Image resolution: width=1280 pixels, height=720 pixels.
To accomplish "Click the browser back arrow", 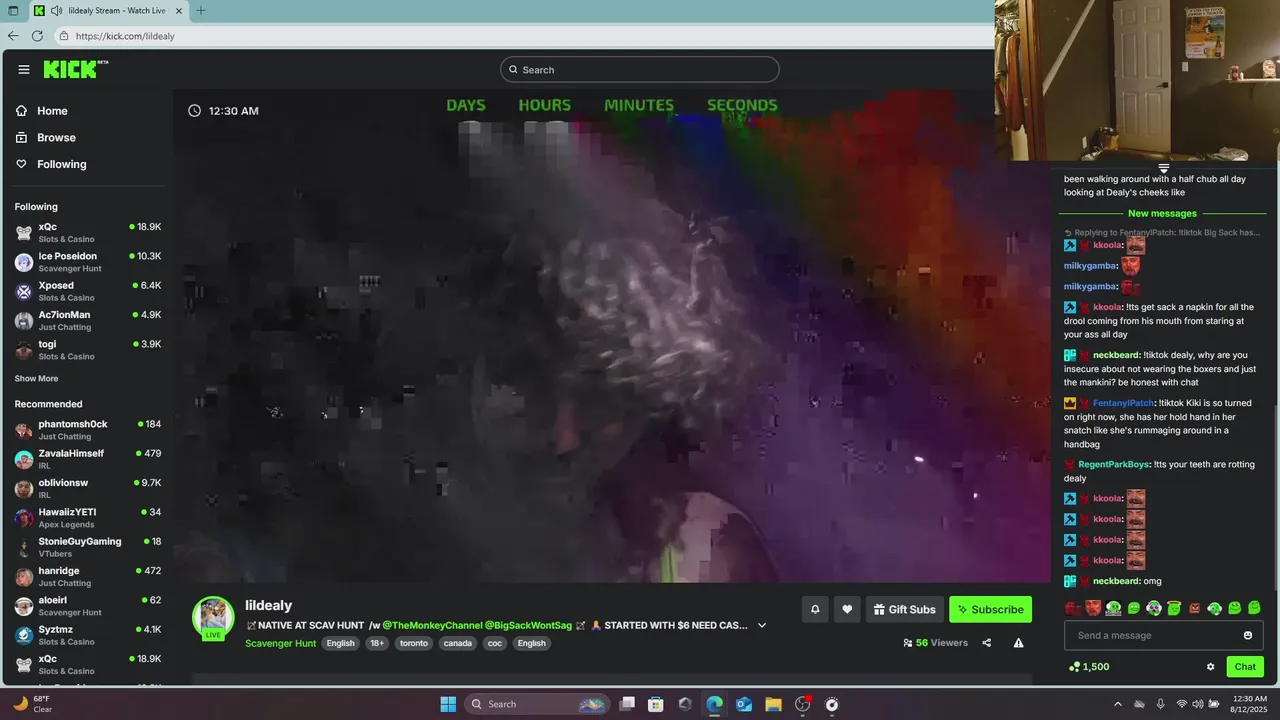I will [x=13, y=35].
